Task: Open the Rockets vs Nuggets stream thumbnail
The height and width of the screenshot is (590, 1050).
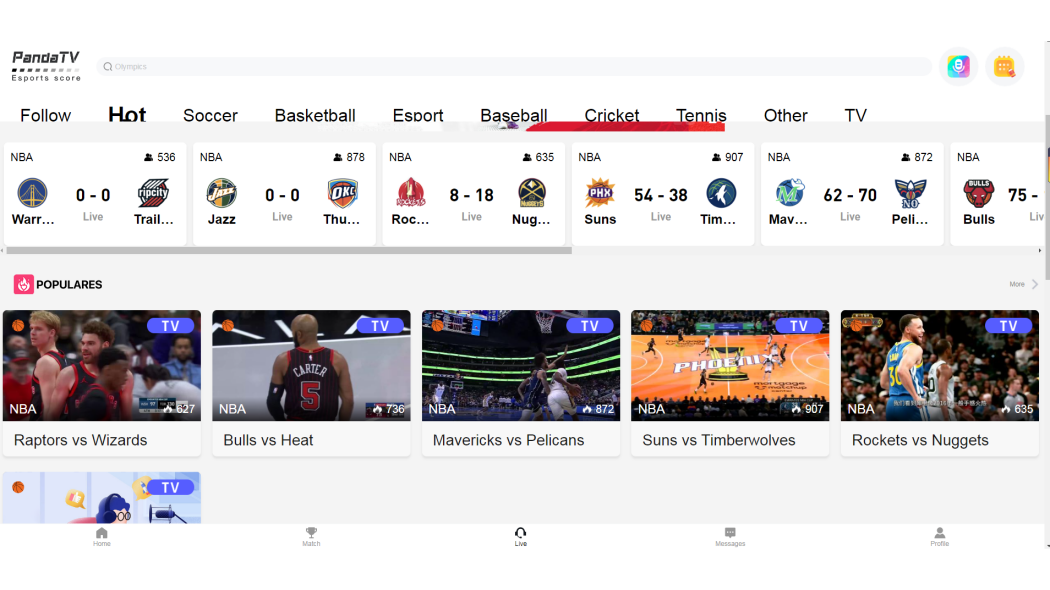Action: [x=940, y=366]
